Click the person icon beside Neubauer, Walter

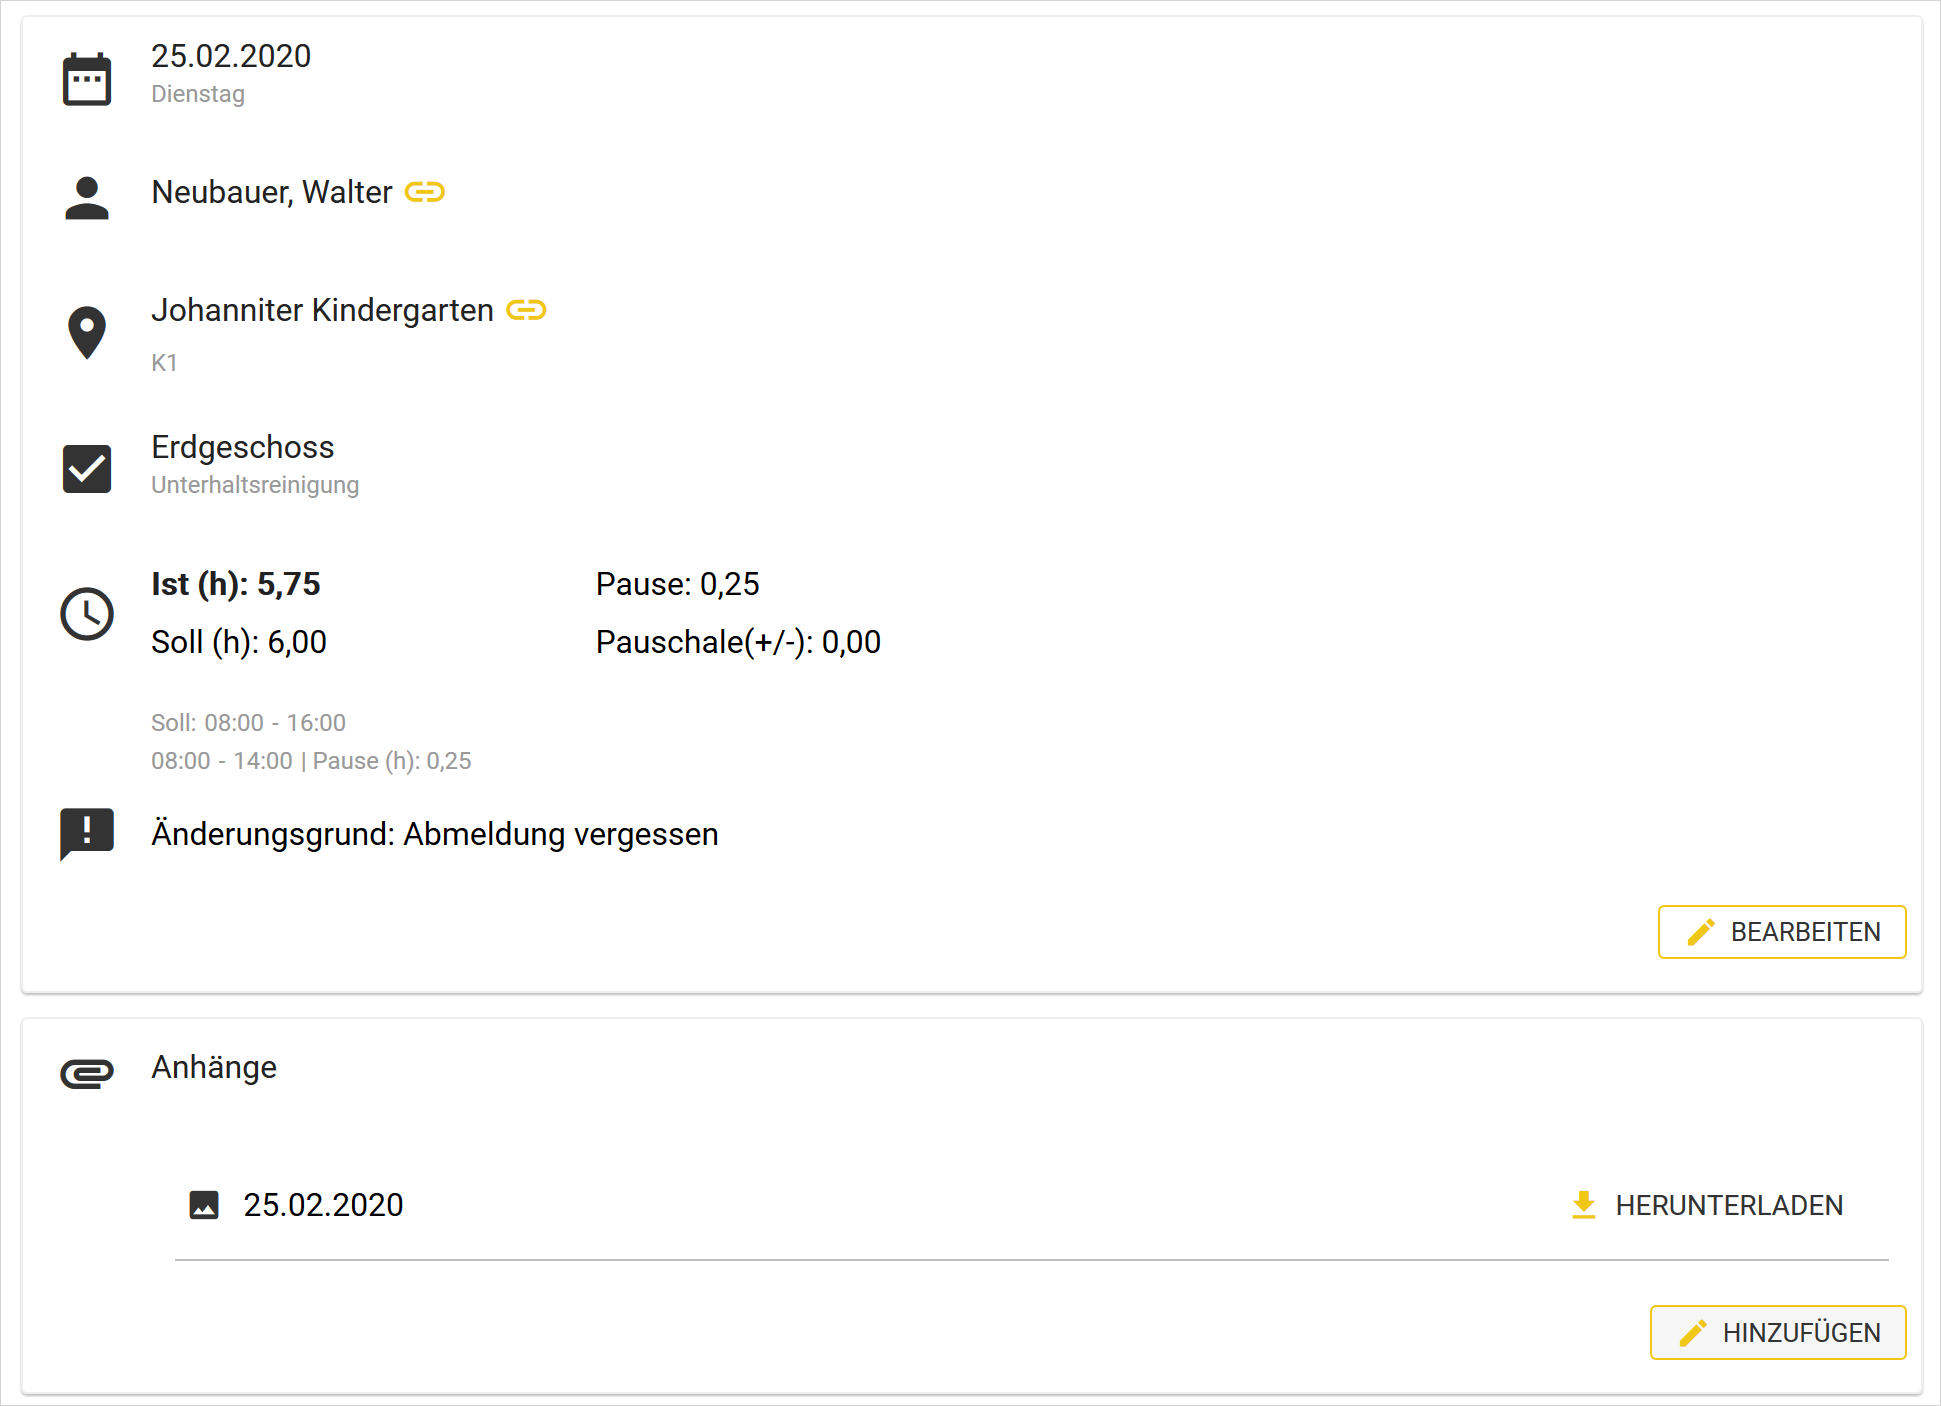(87, 197)
